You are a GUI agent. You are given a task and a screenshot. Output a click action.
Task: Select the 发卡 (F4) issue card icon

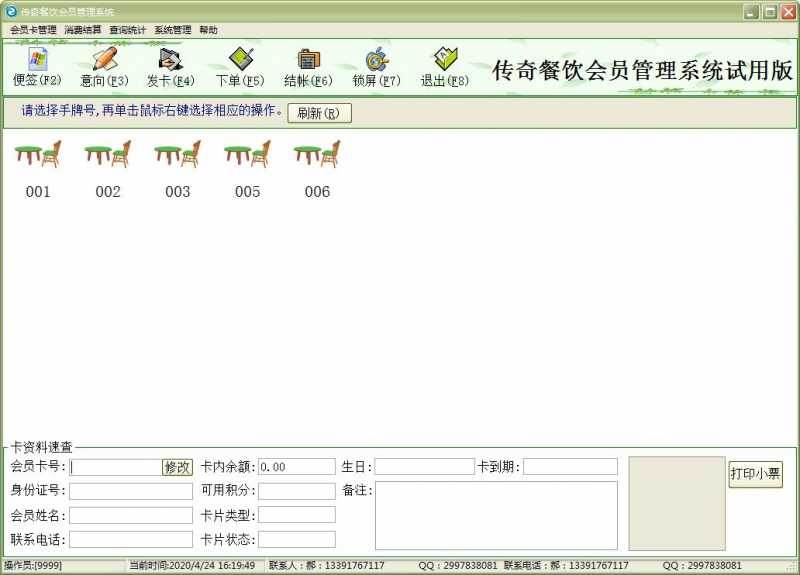click(x=171, y=66)
